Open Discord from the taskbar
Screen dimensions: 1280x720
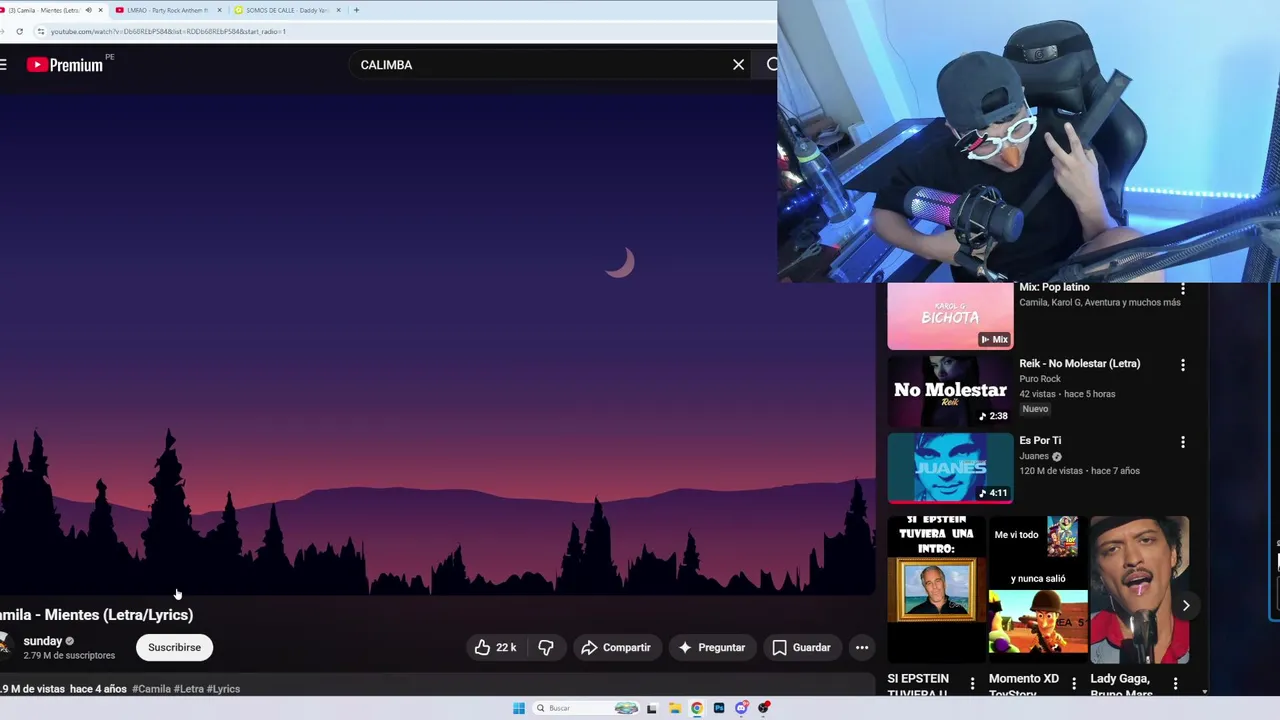(x=741, y=708)
